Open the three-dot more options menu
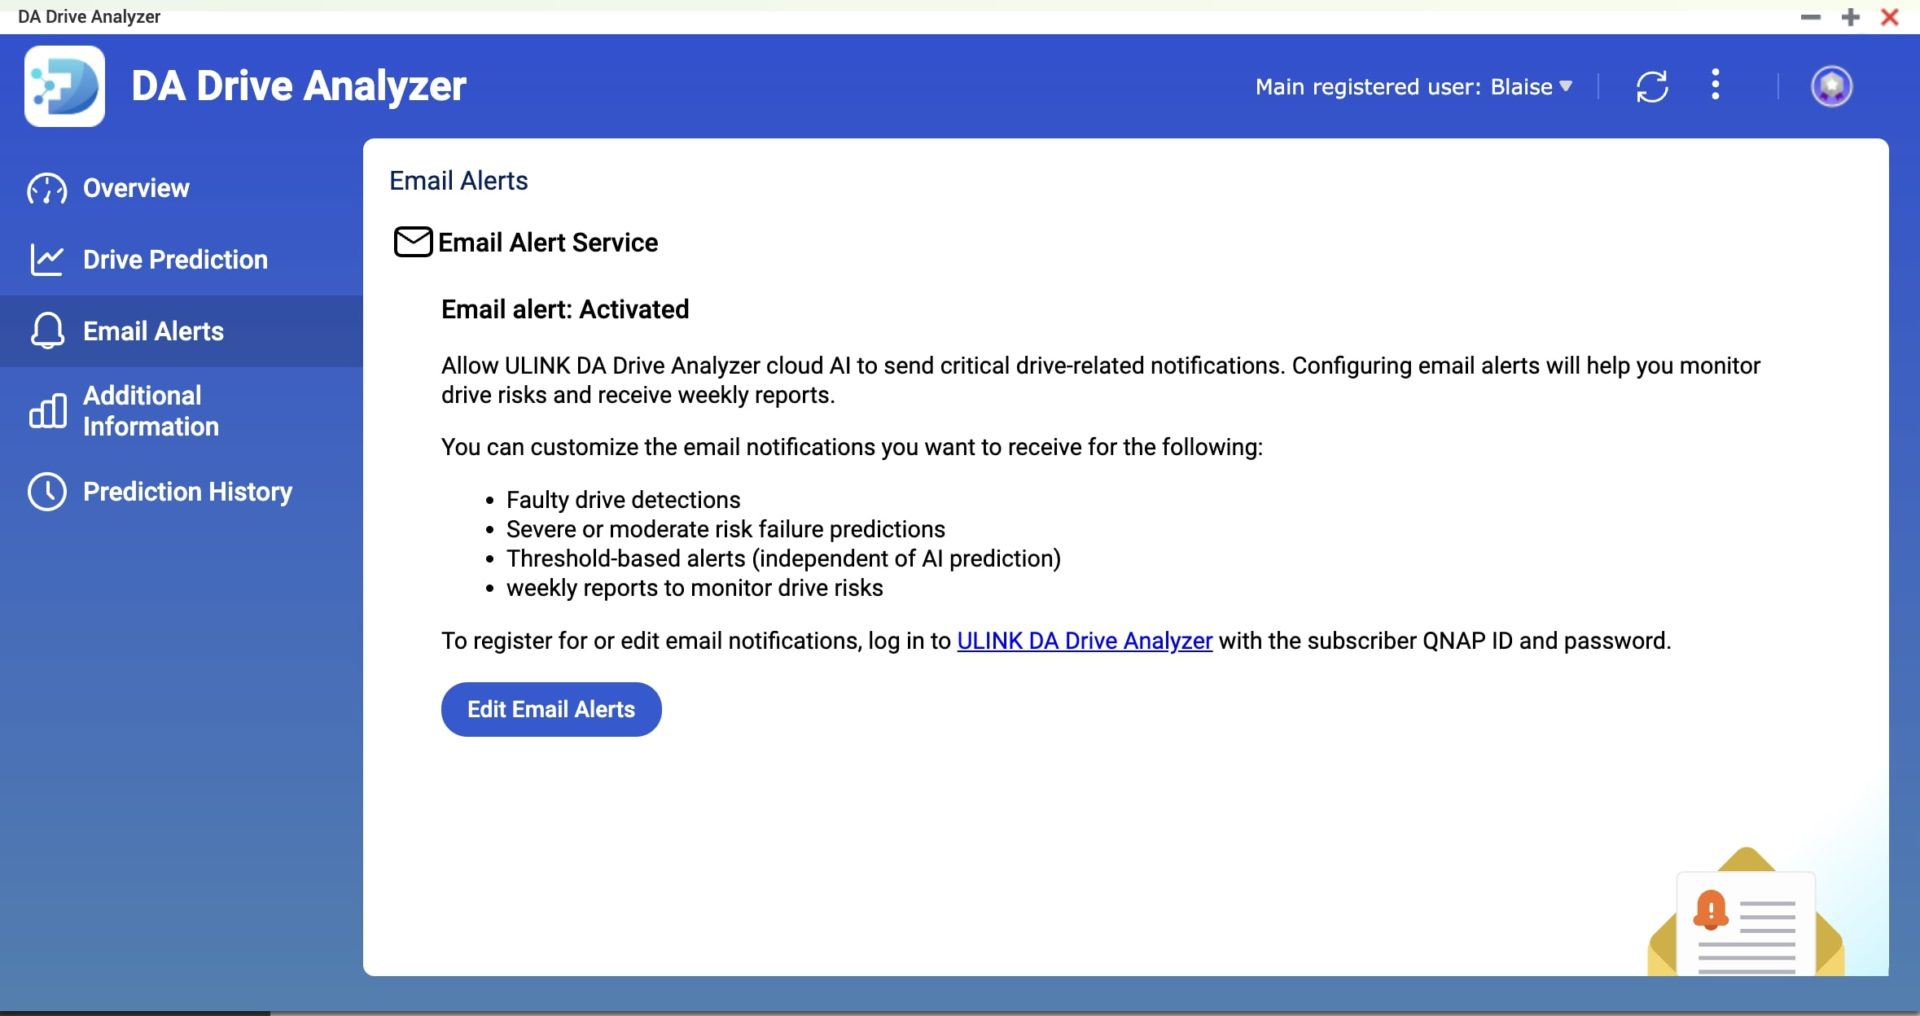 (x=1715, y=85)
